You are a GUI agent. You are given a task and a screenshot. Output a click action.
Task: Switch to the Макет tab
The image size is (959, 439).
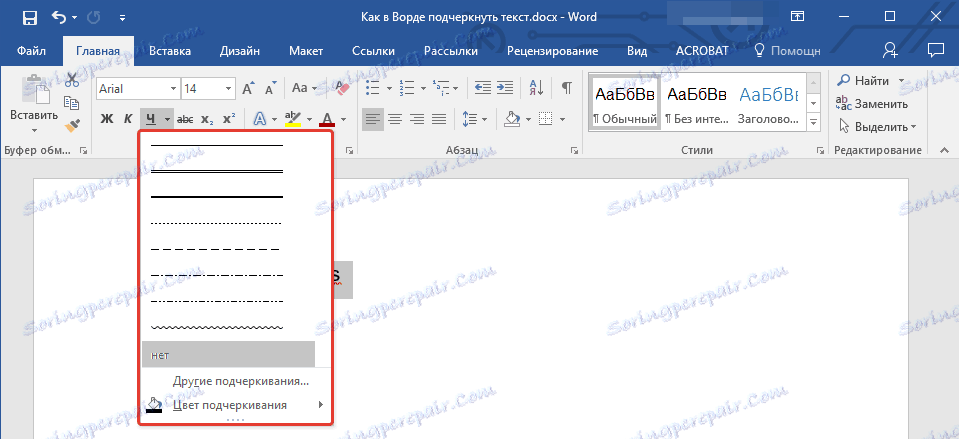coord(306,51)
